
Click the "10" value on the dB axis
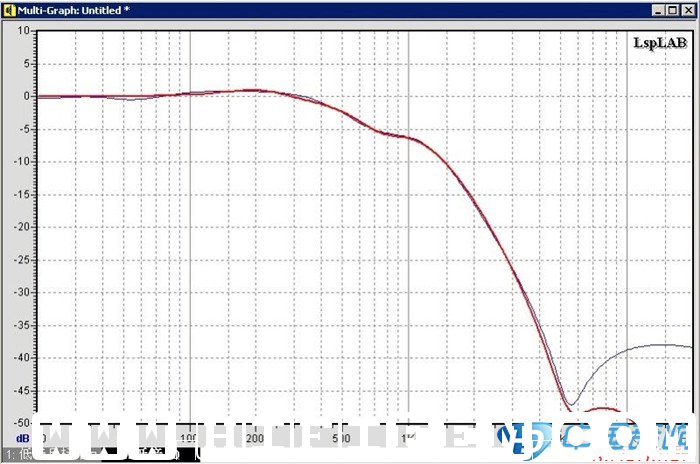pyautogui.click(x=24, y=31)
